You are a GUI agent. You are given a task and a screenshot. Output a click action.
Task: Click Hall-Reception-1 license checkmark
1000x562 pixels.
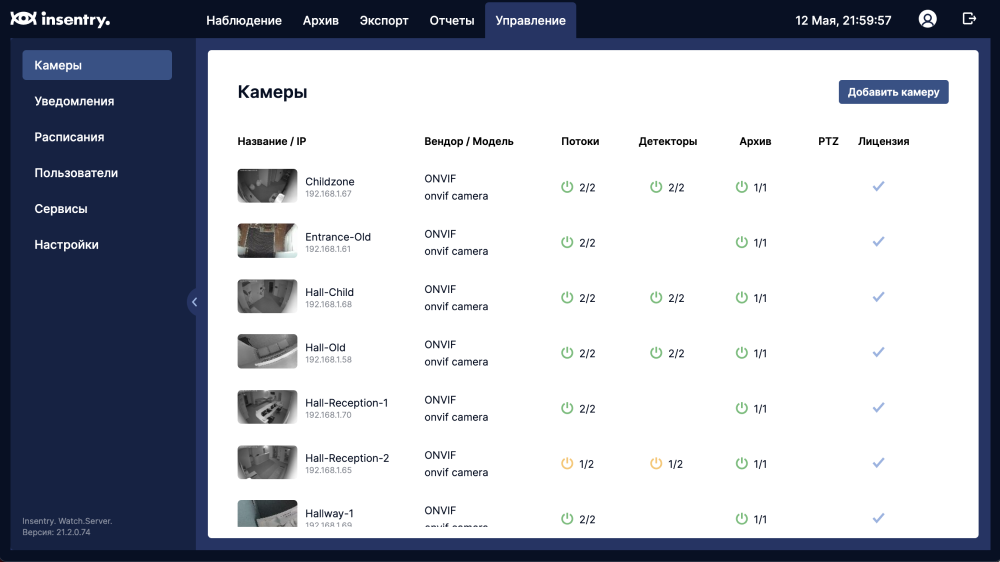tap(878, 408)
